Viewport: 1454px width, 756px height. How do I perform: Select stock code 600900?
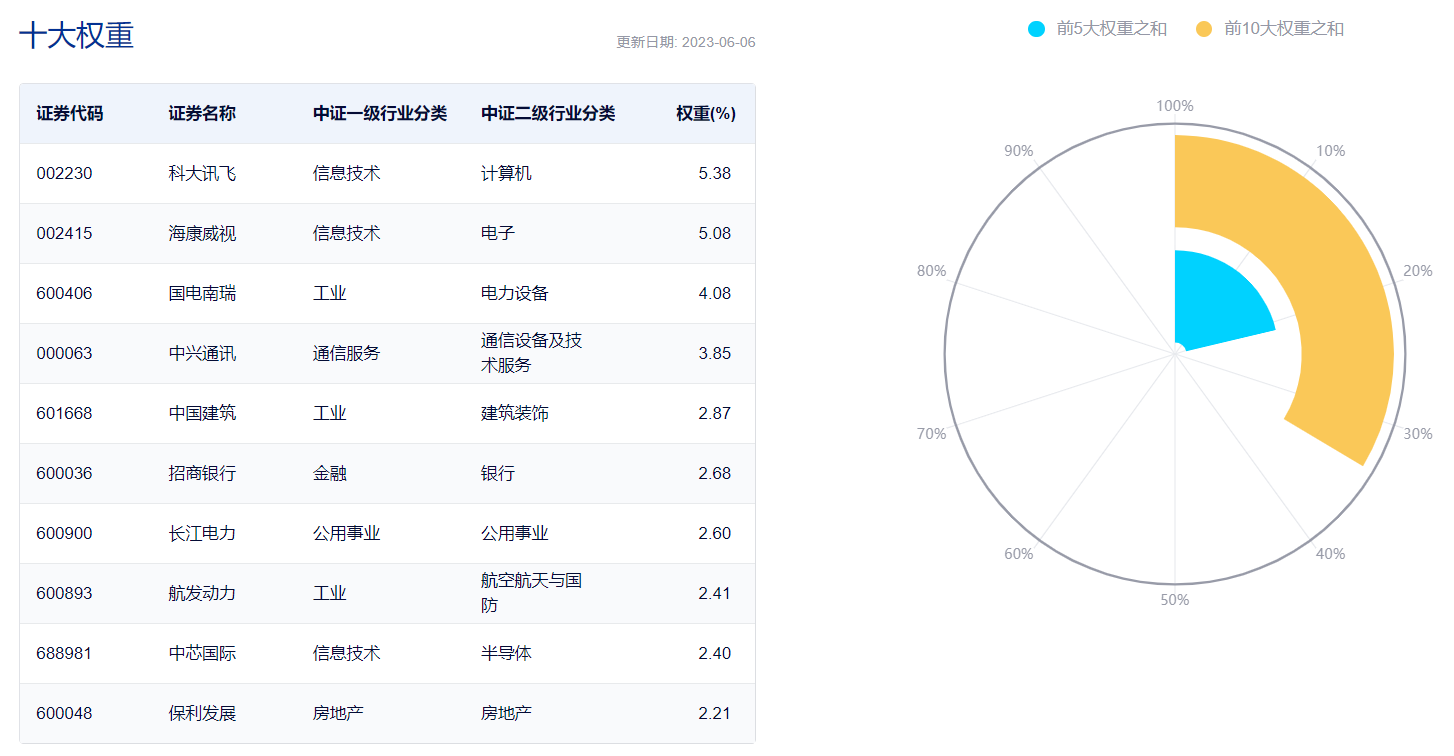(x=64, y=534)
